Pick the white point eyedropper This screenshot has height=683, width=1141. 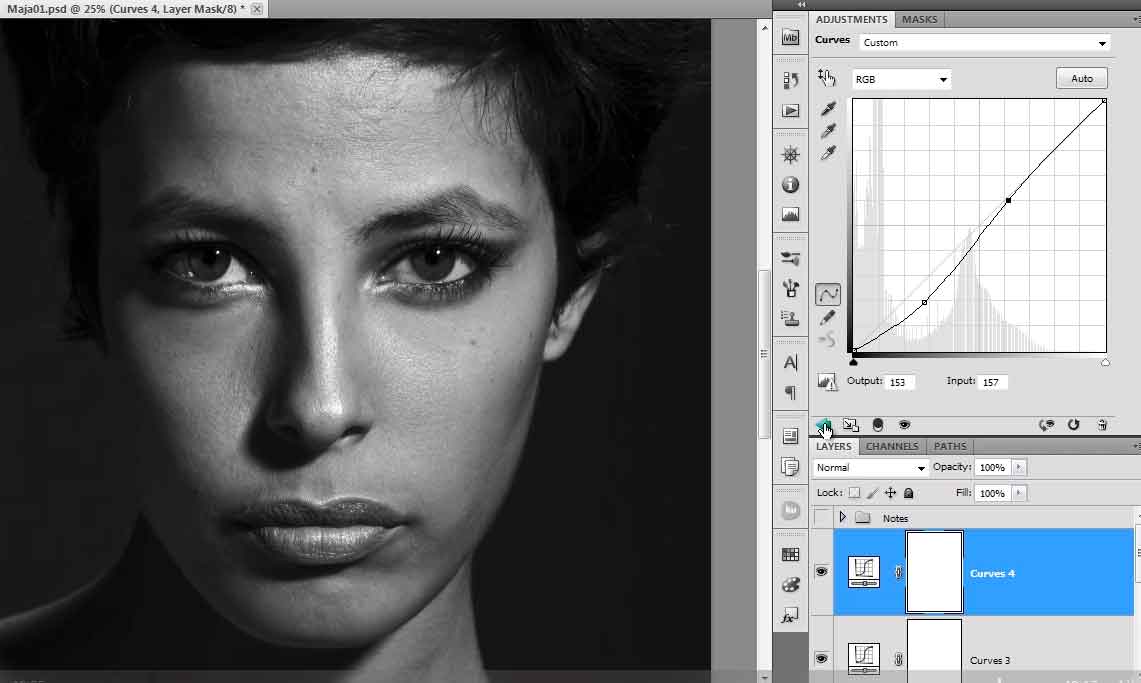coord(828,153)
